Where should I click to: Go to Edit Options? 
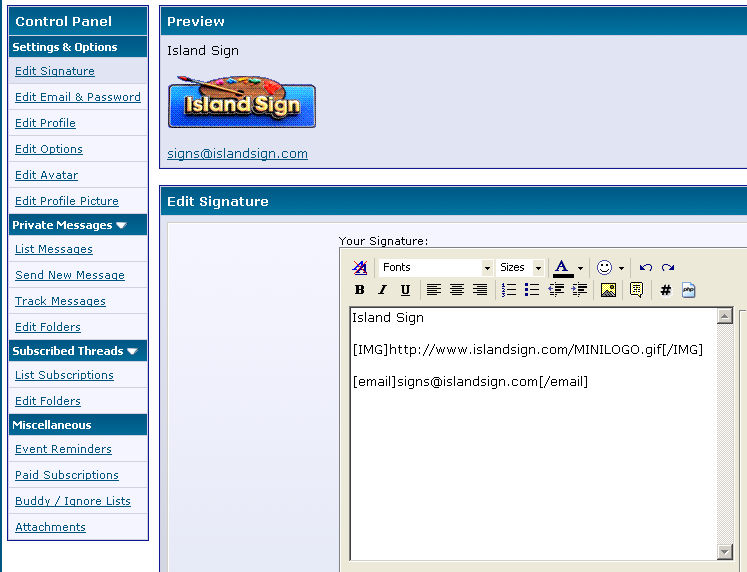[49, 149]
